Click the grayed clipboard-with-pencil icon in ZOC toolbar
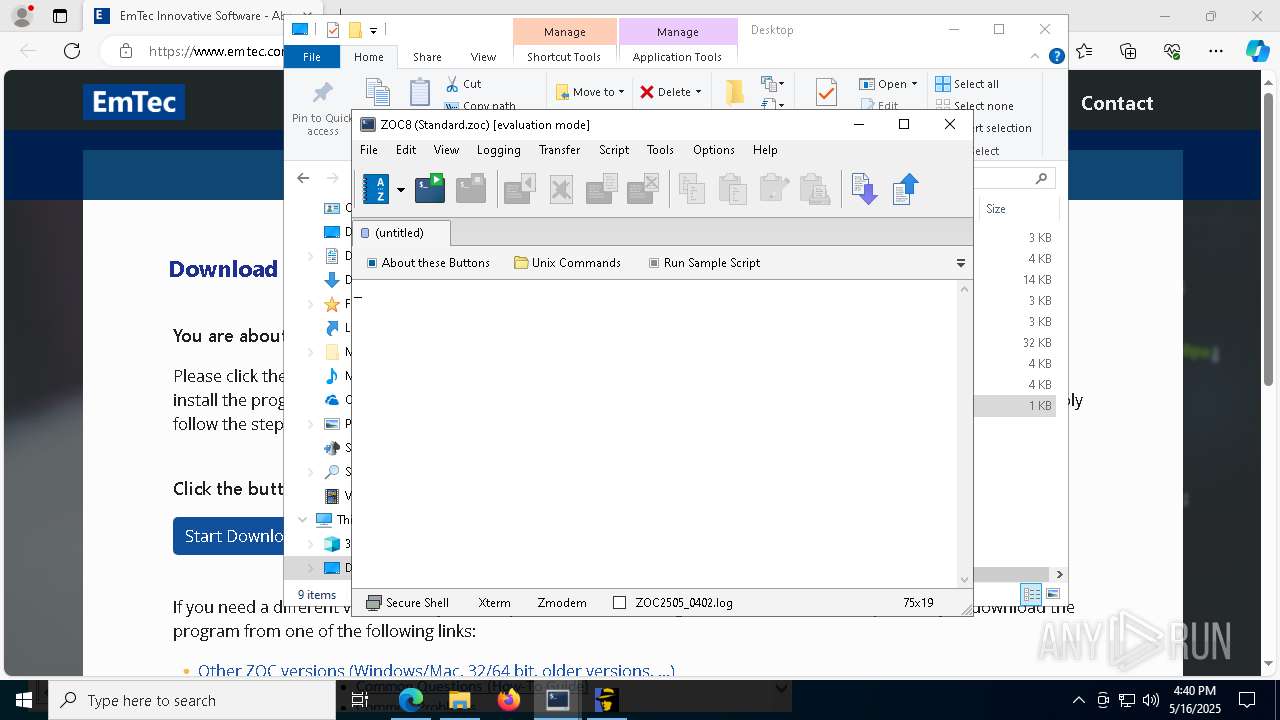The width and height of the screenshot is (1280, 720). click(x=774, y=188)
